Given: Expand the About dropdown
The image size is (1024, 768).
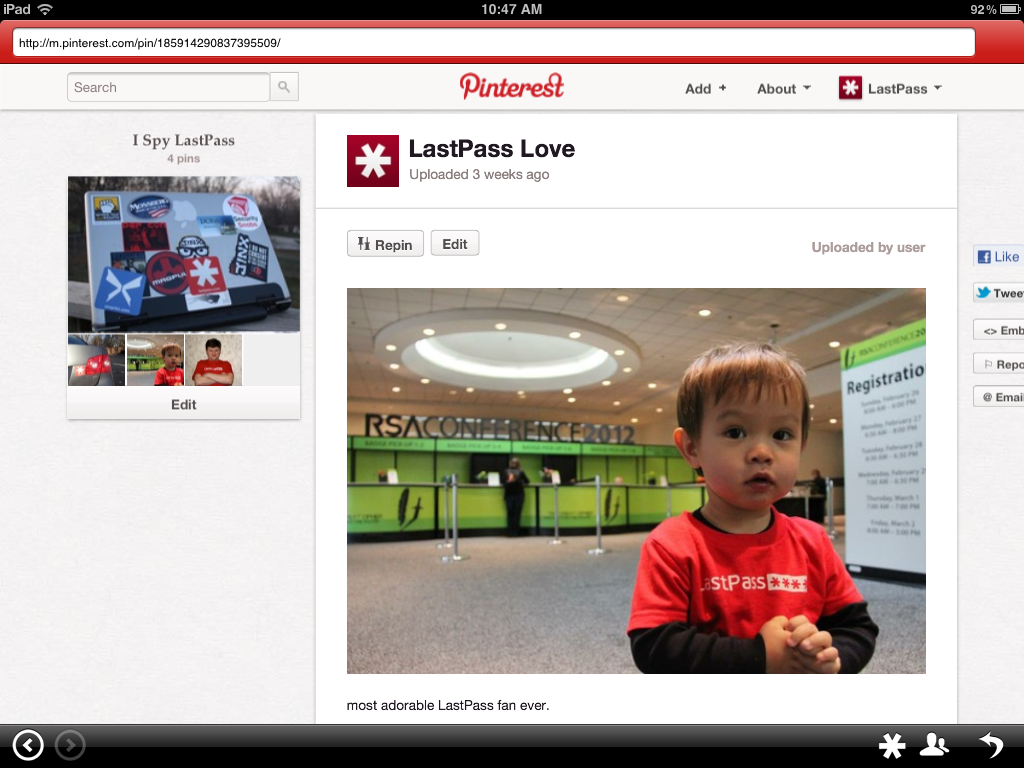Looking at the screenshot, I should coord(784,89).
